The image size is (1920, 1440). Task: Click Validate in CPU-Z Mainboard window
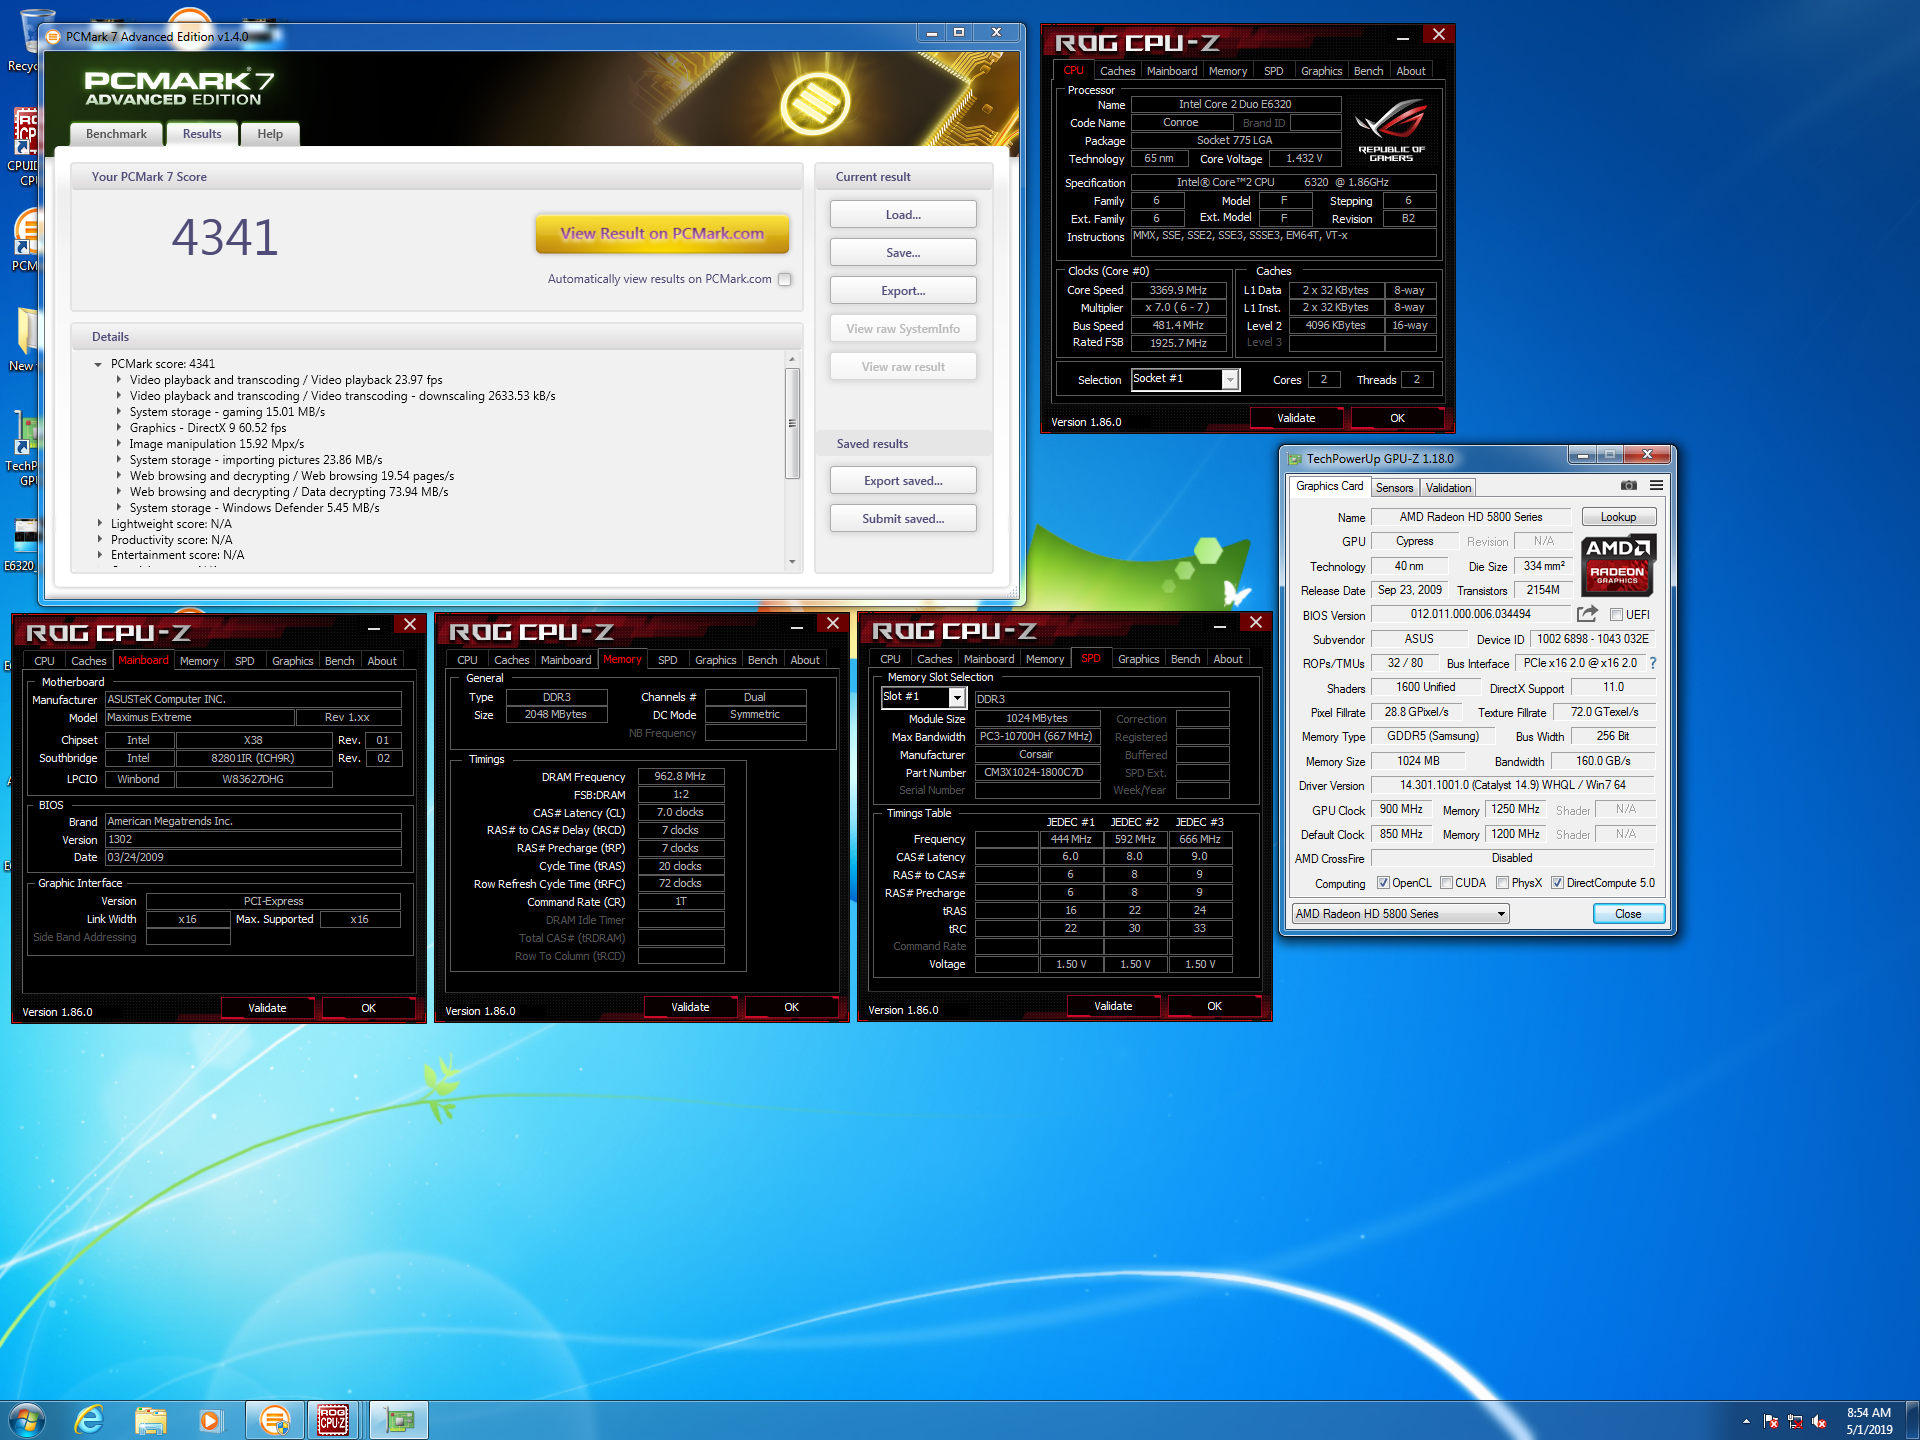click(267, 1008)
